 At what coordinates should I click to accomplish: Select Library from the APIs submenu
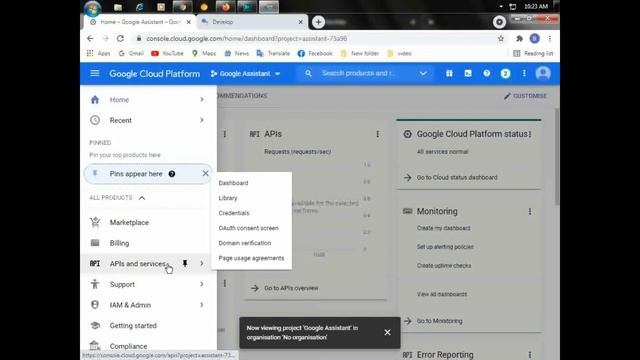click(x=228, y=198)
